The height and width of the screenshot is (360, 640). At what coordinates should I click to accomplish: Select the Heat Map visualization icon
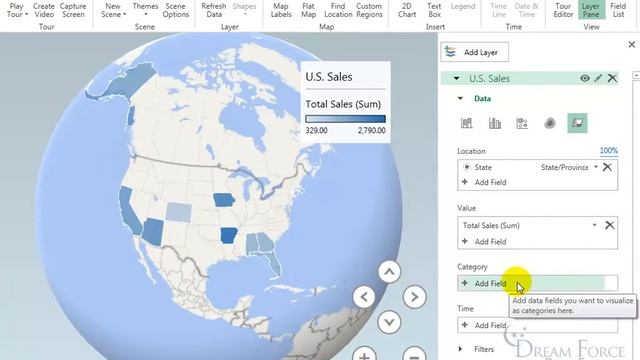tap(550, 123)
